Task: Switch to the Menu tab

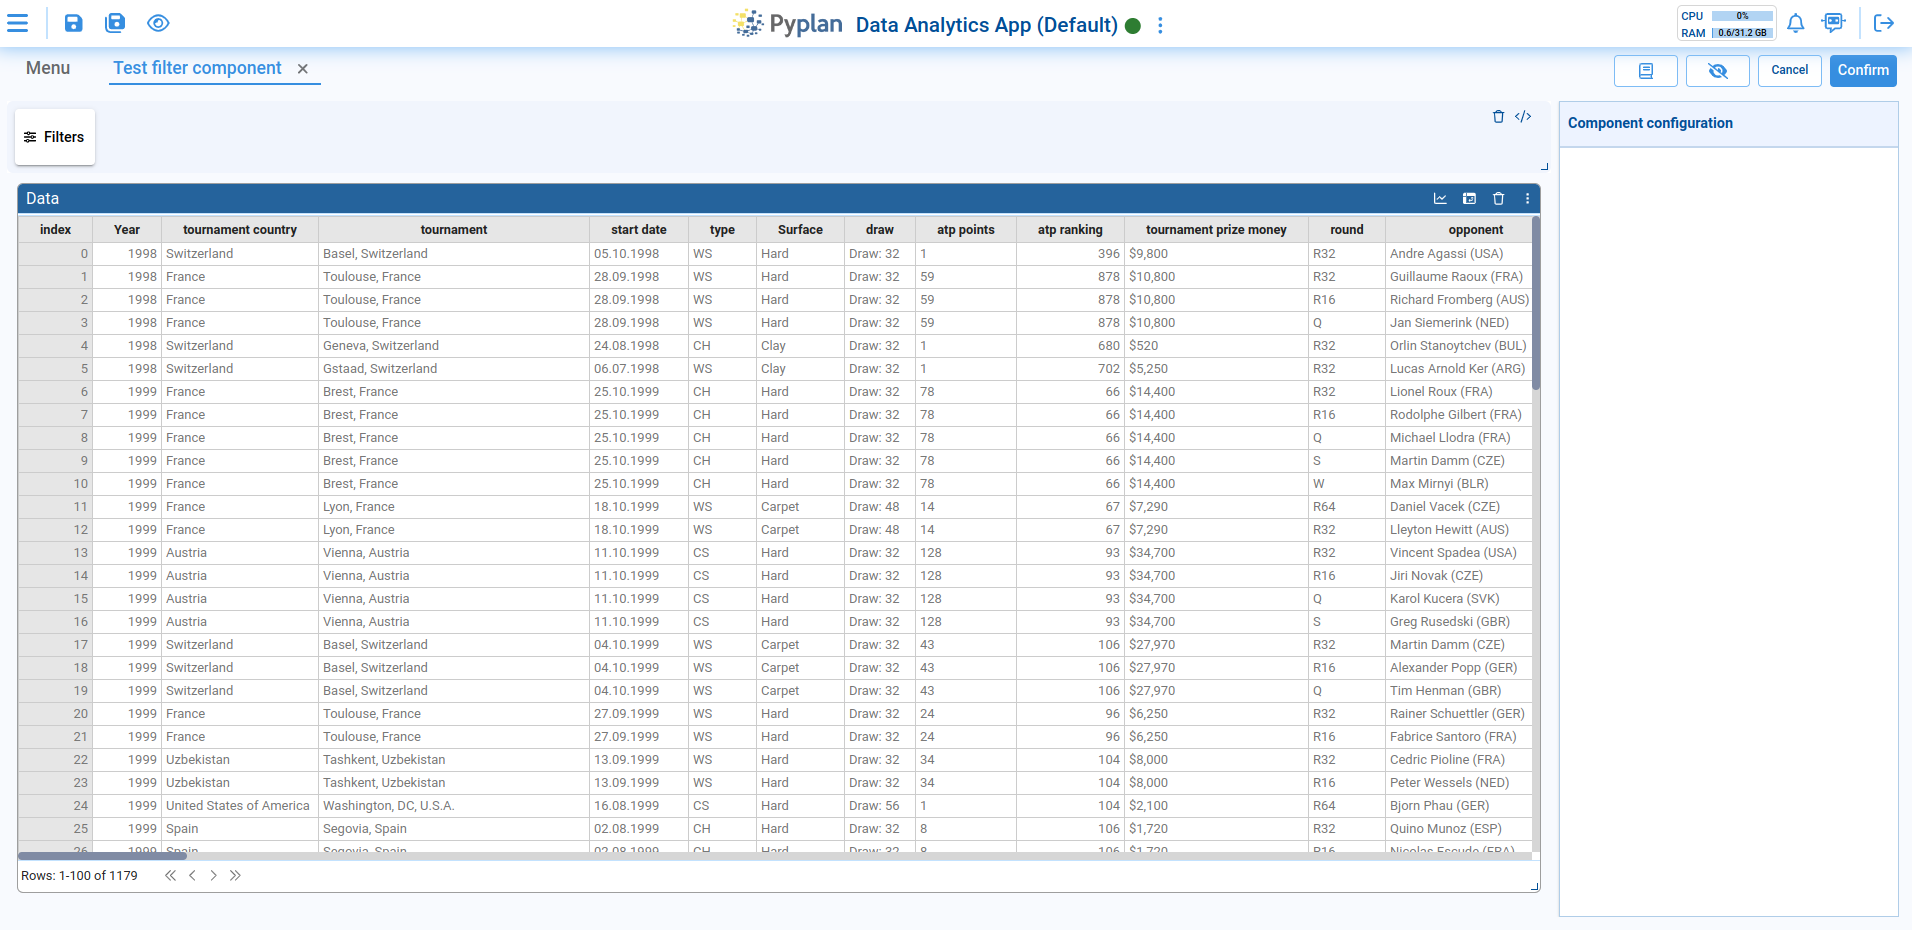Action: click(48, 68)
